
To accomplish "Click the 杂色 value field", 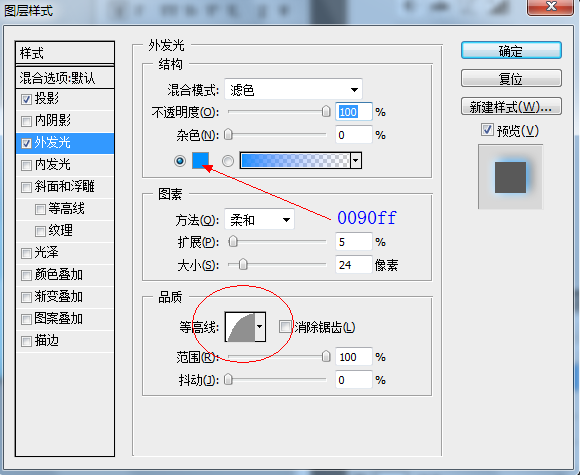I will (354, 135).
